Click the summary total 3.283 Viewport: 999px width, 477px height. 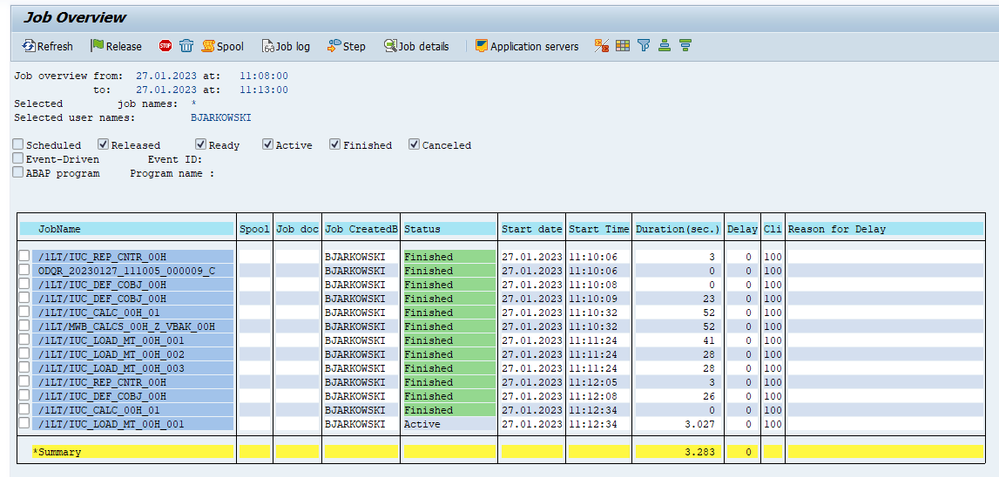pyautogui.click(x=701, y=452)
